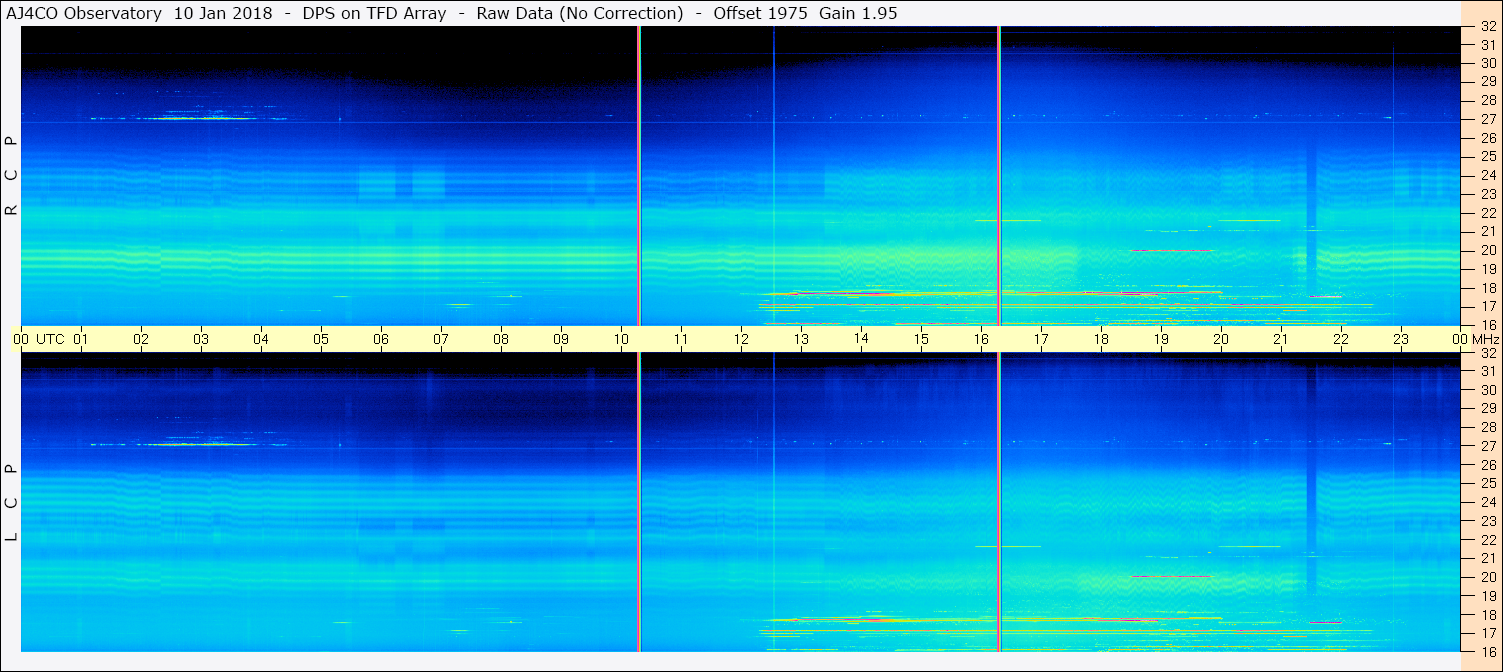Image resolution: width=1503 pixels, height=672 pixels.
Task: Select hour label 05 on the UTC axis
Action: pyautogui.click(x=321, y=339)
